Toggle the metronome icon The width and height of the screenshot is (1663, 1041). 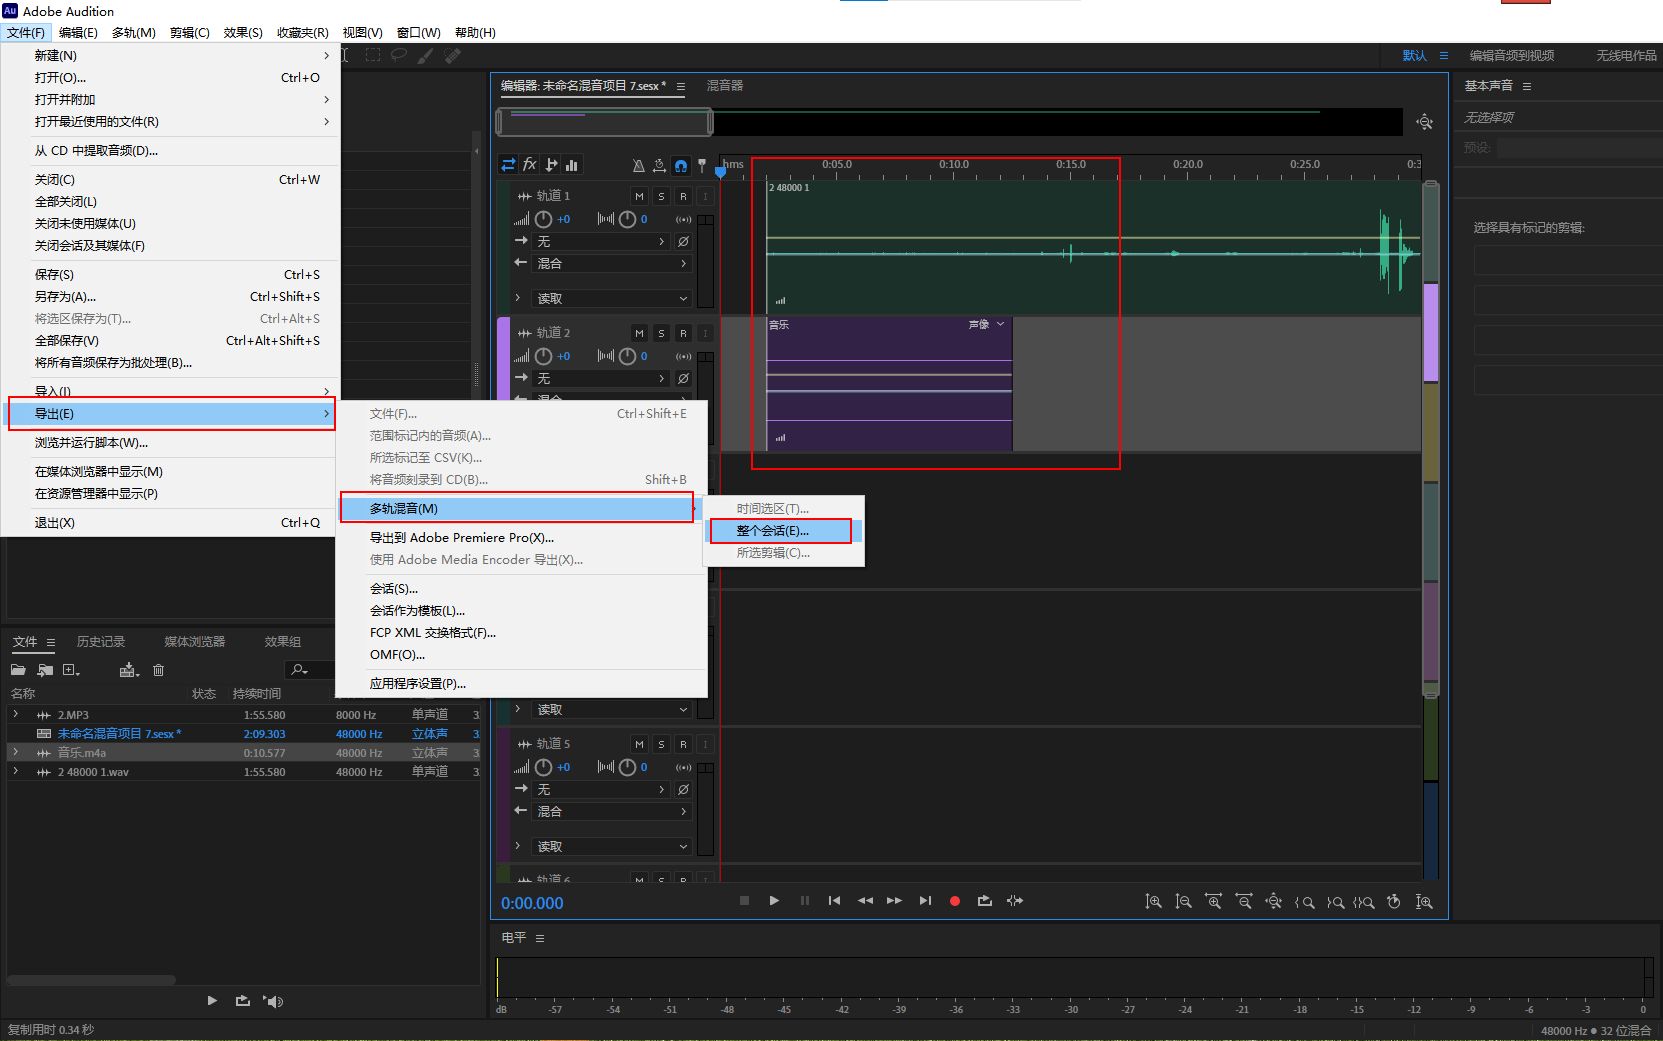point(639,165)
